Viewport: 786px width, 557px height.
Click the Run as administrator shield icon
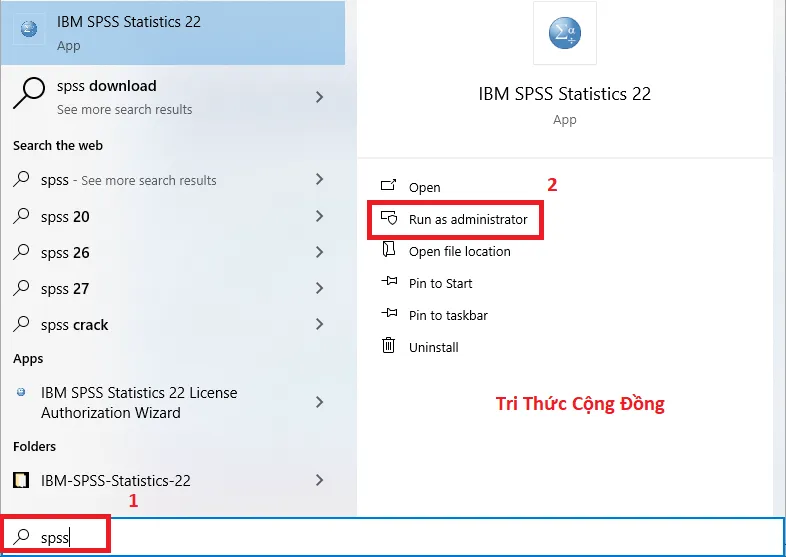click(388, 218)
